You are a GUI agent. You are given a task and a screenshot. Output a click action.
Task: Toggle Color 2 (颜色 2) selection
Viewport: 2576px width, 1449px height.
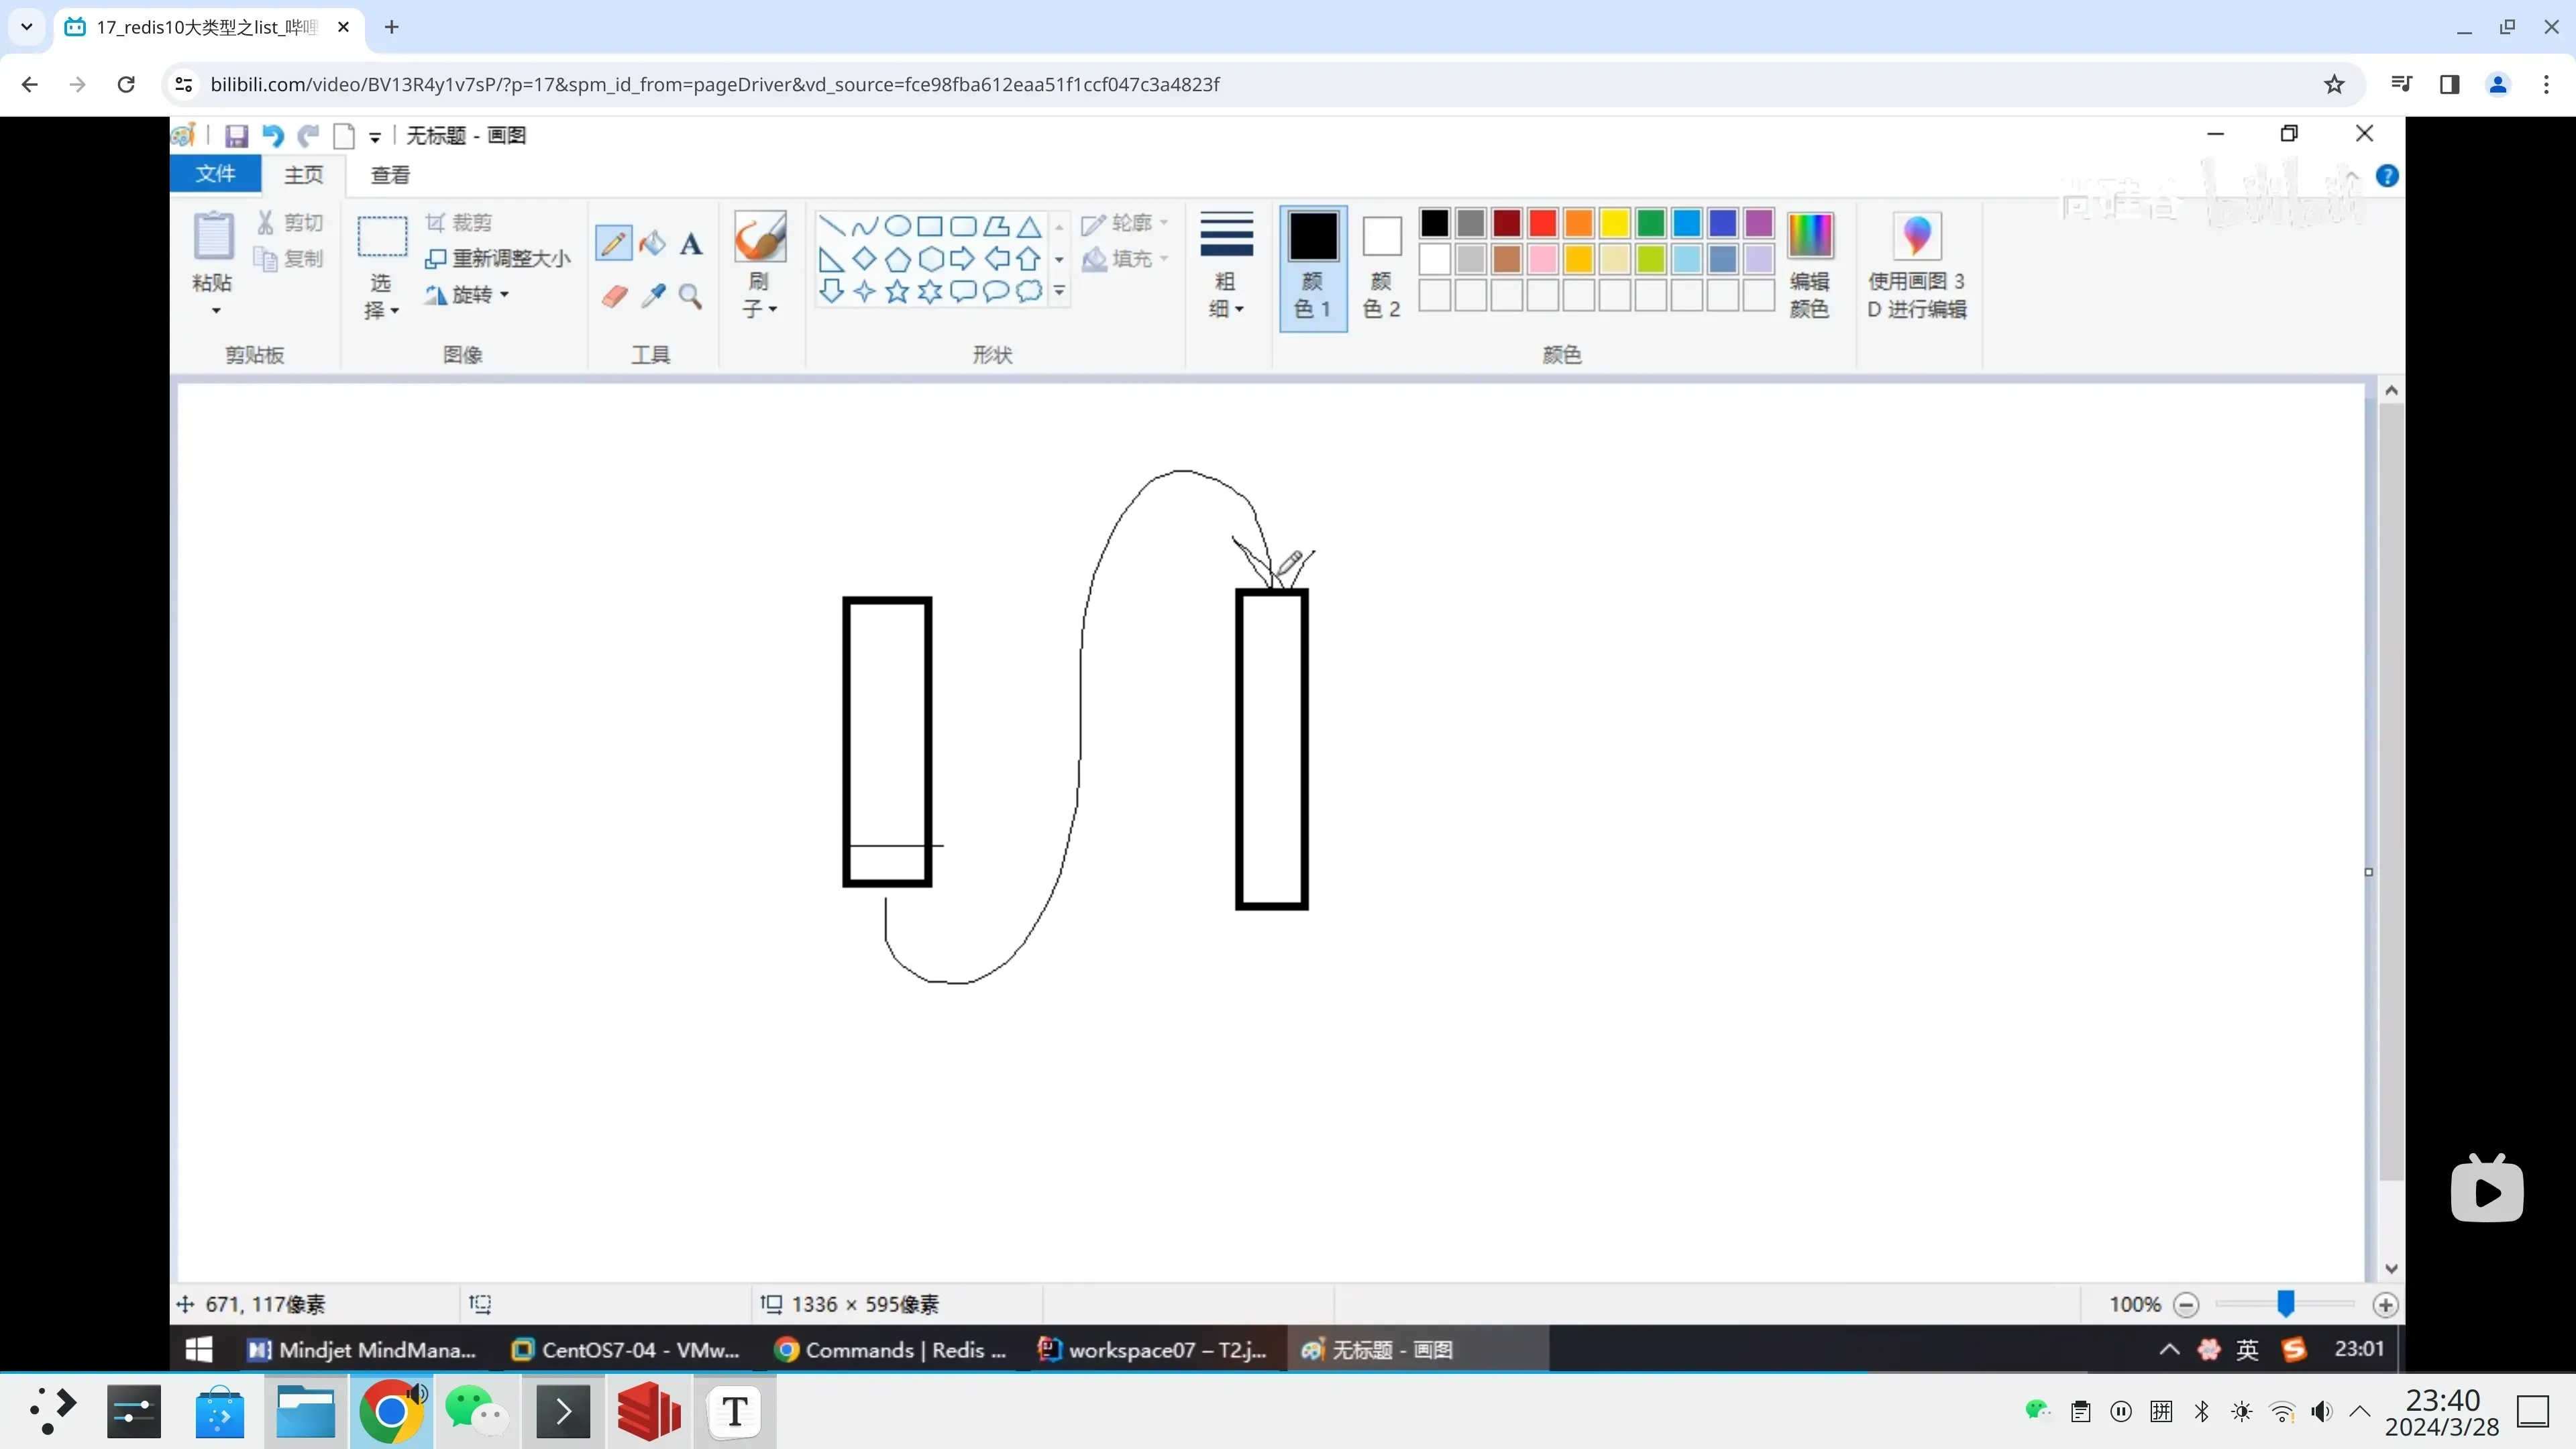1381,266
